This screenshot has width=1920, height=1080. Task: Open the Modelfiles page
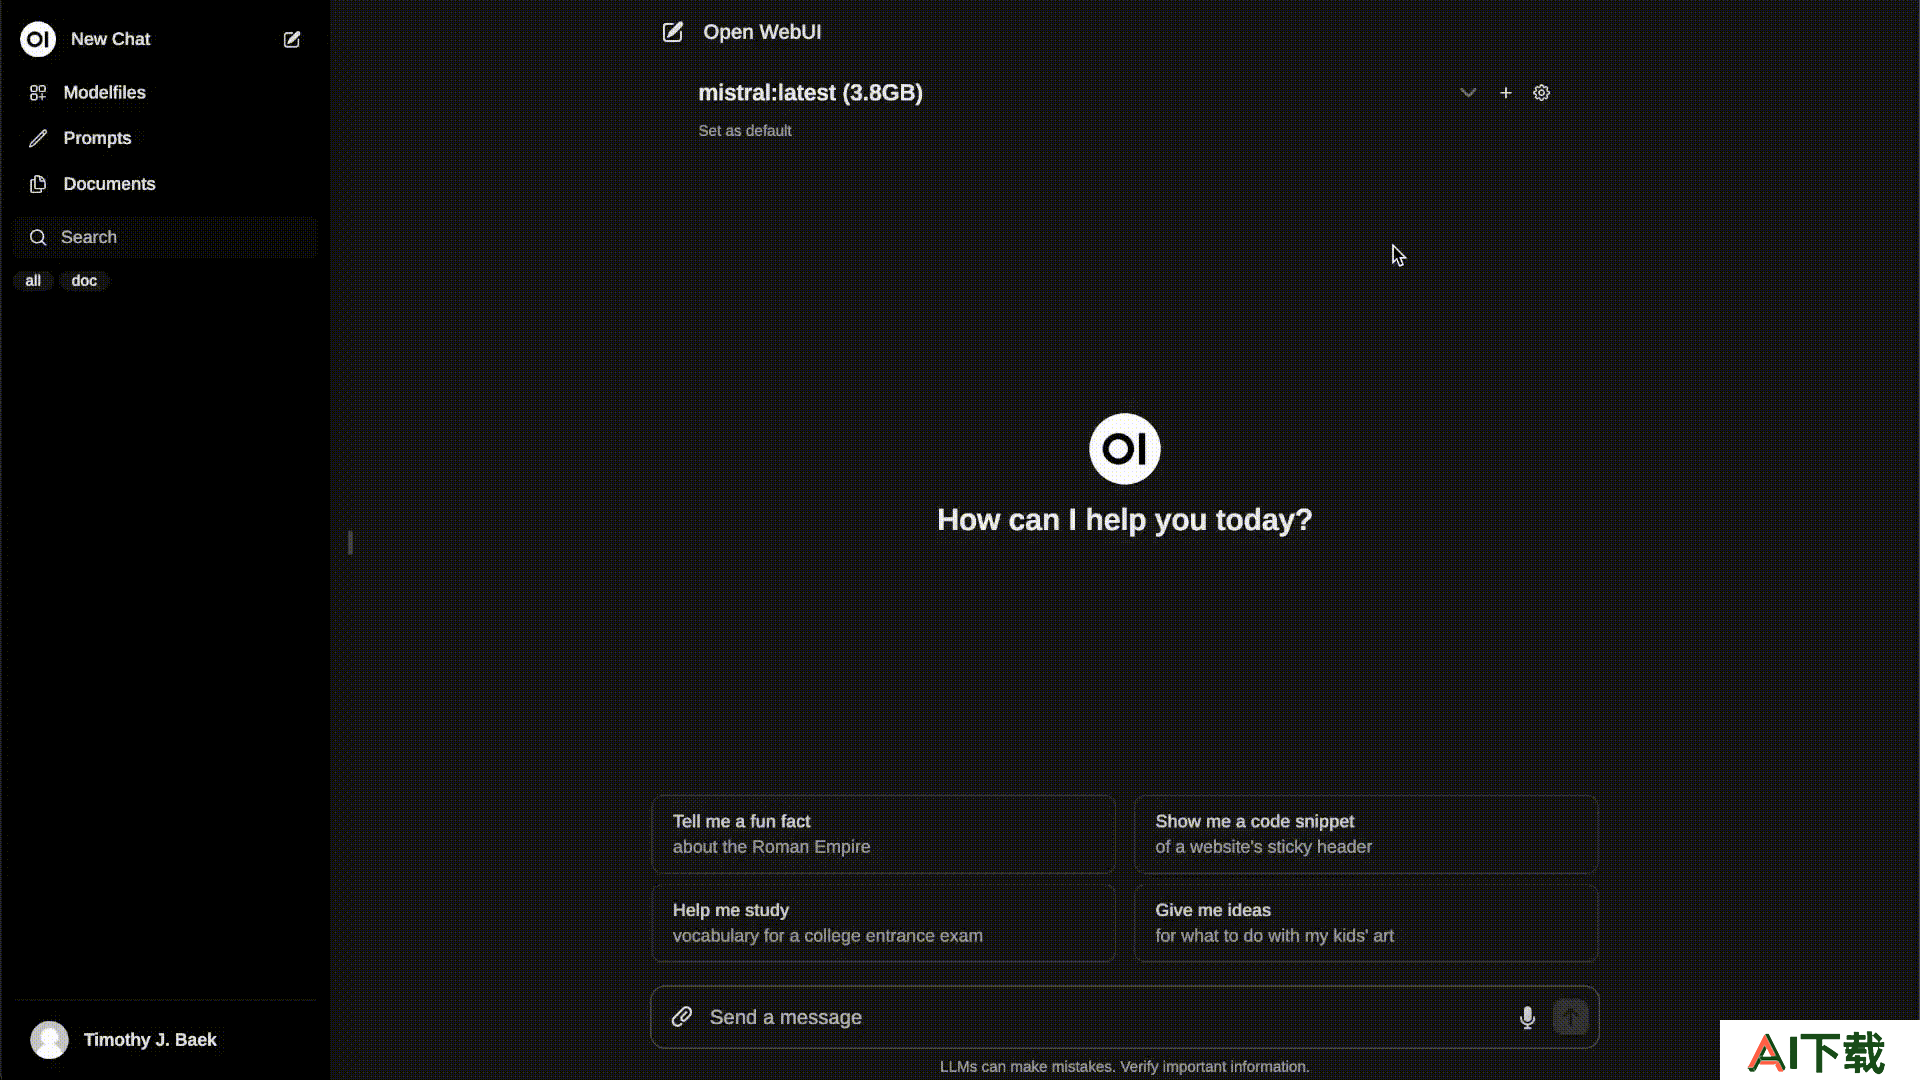(x=165, y=93)
